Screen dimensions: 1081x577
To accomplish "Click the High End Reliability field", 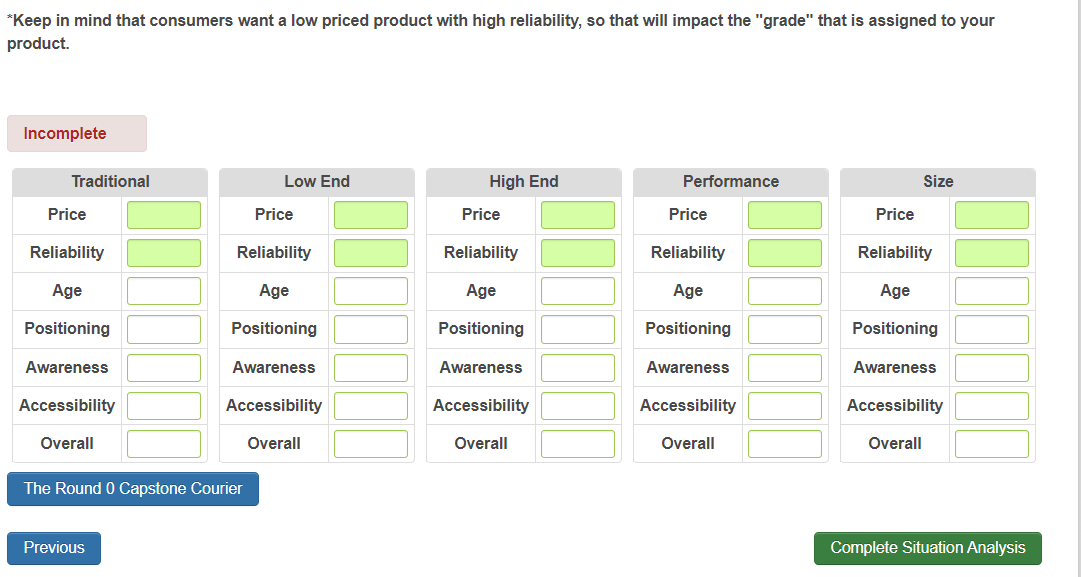I will pos(578,253).
